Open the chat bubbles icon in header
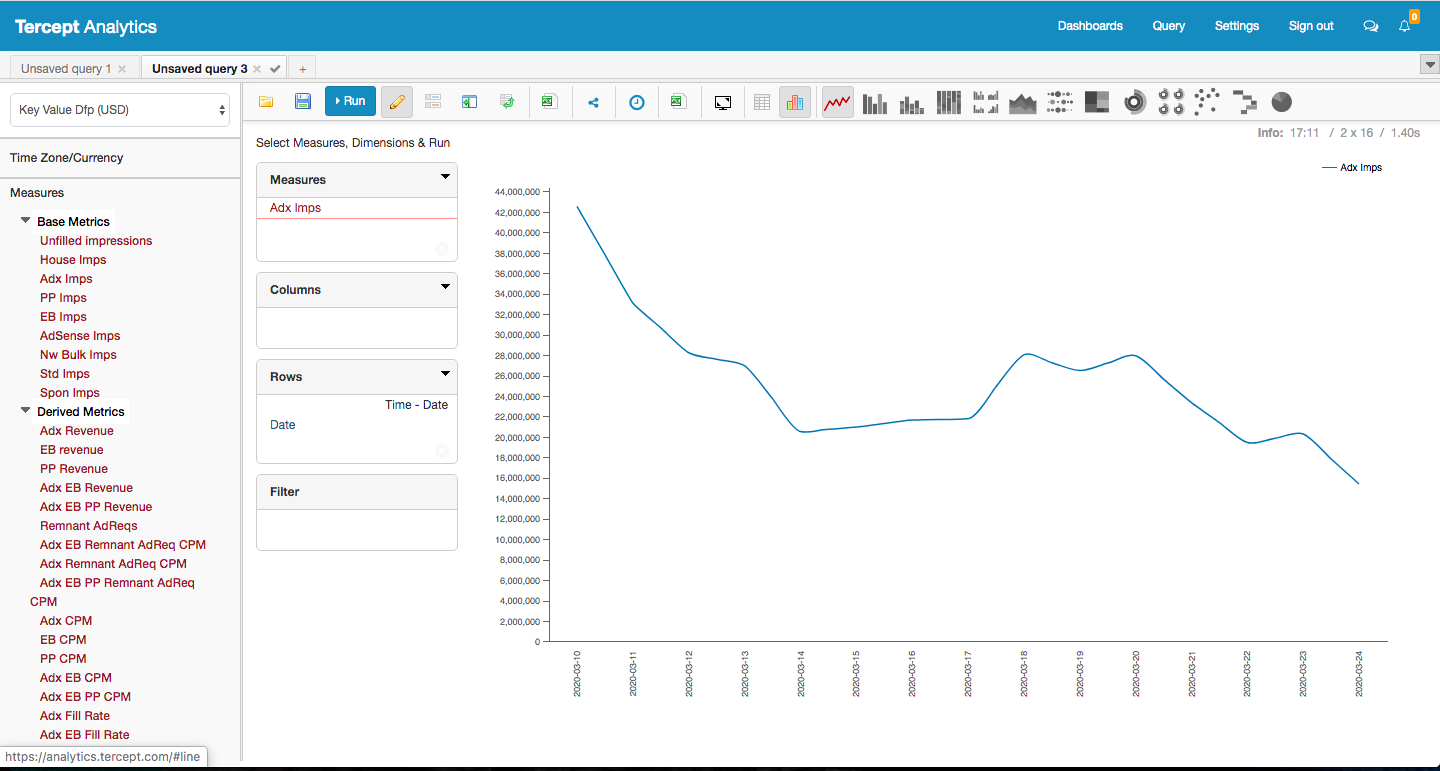 point(1371,26)
